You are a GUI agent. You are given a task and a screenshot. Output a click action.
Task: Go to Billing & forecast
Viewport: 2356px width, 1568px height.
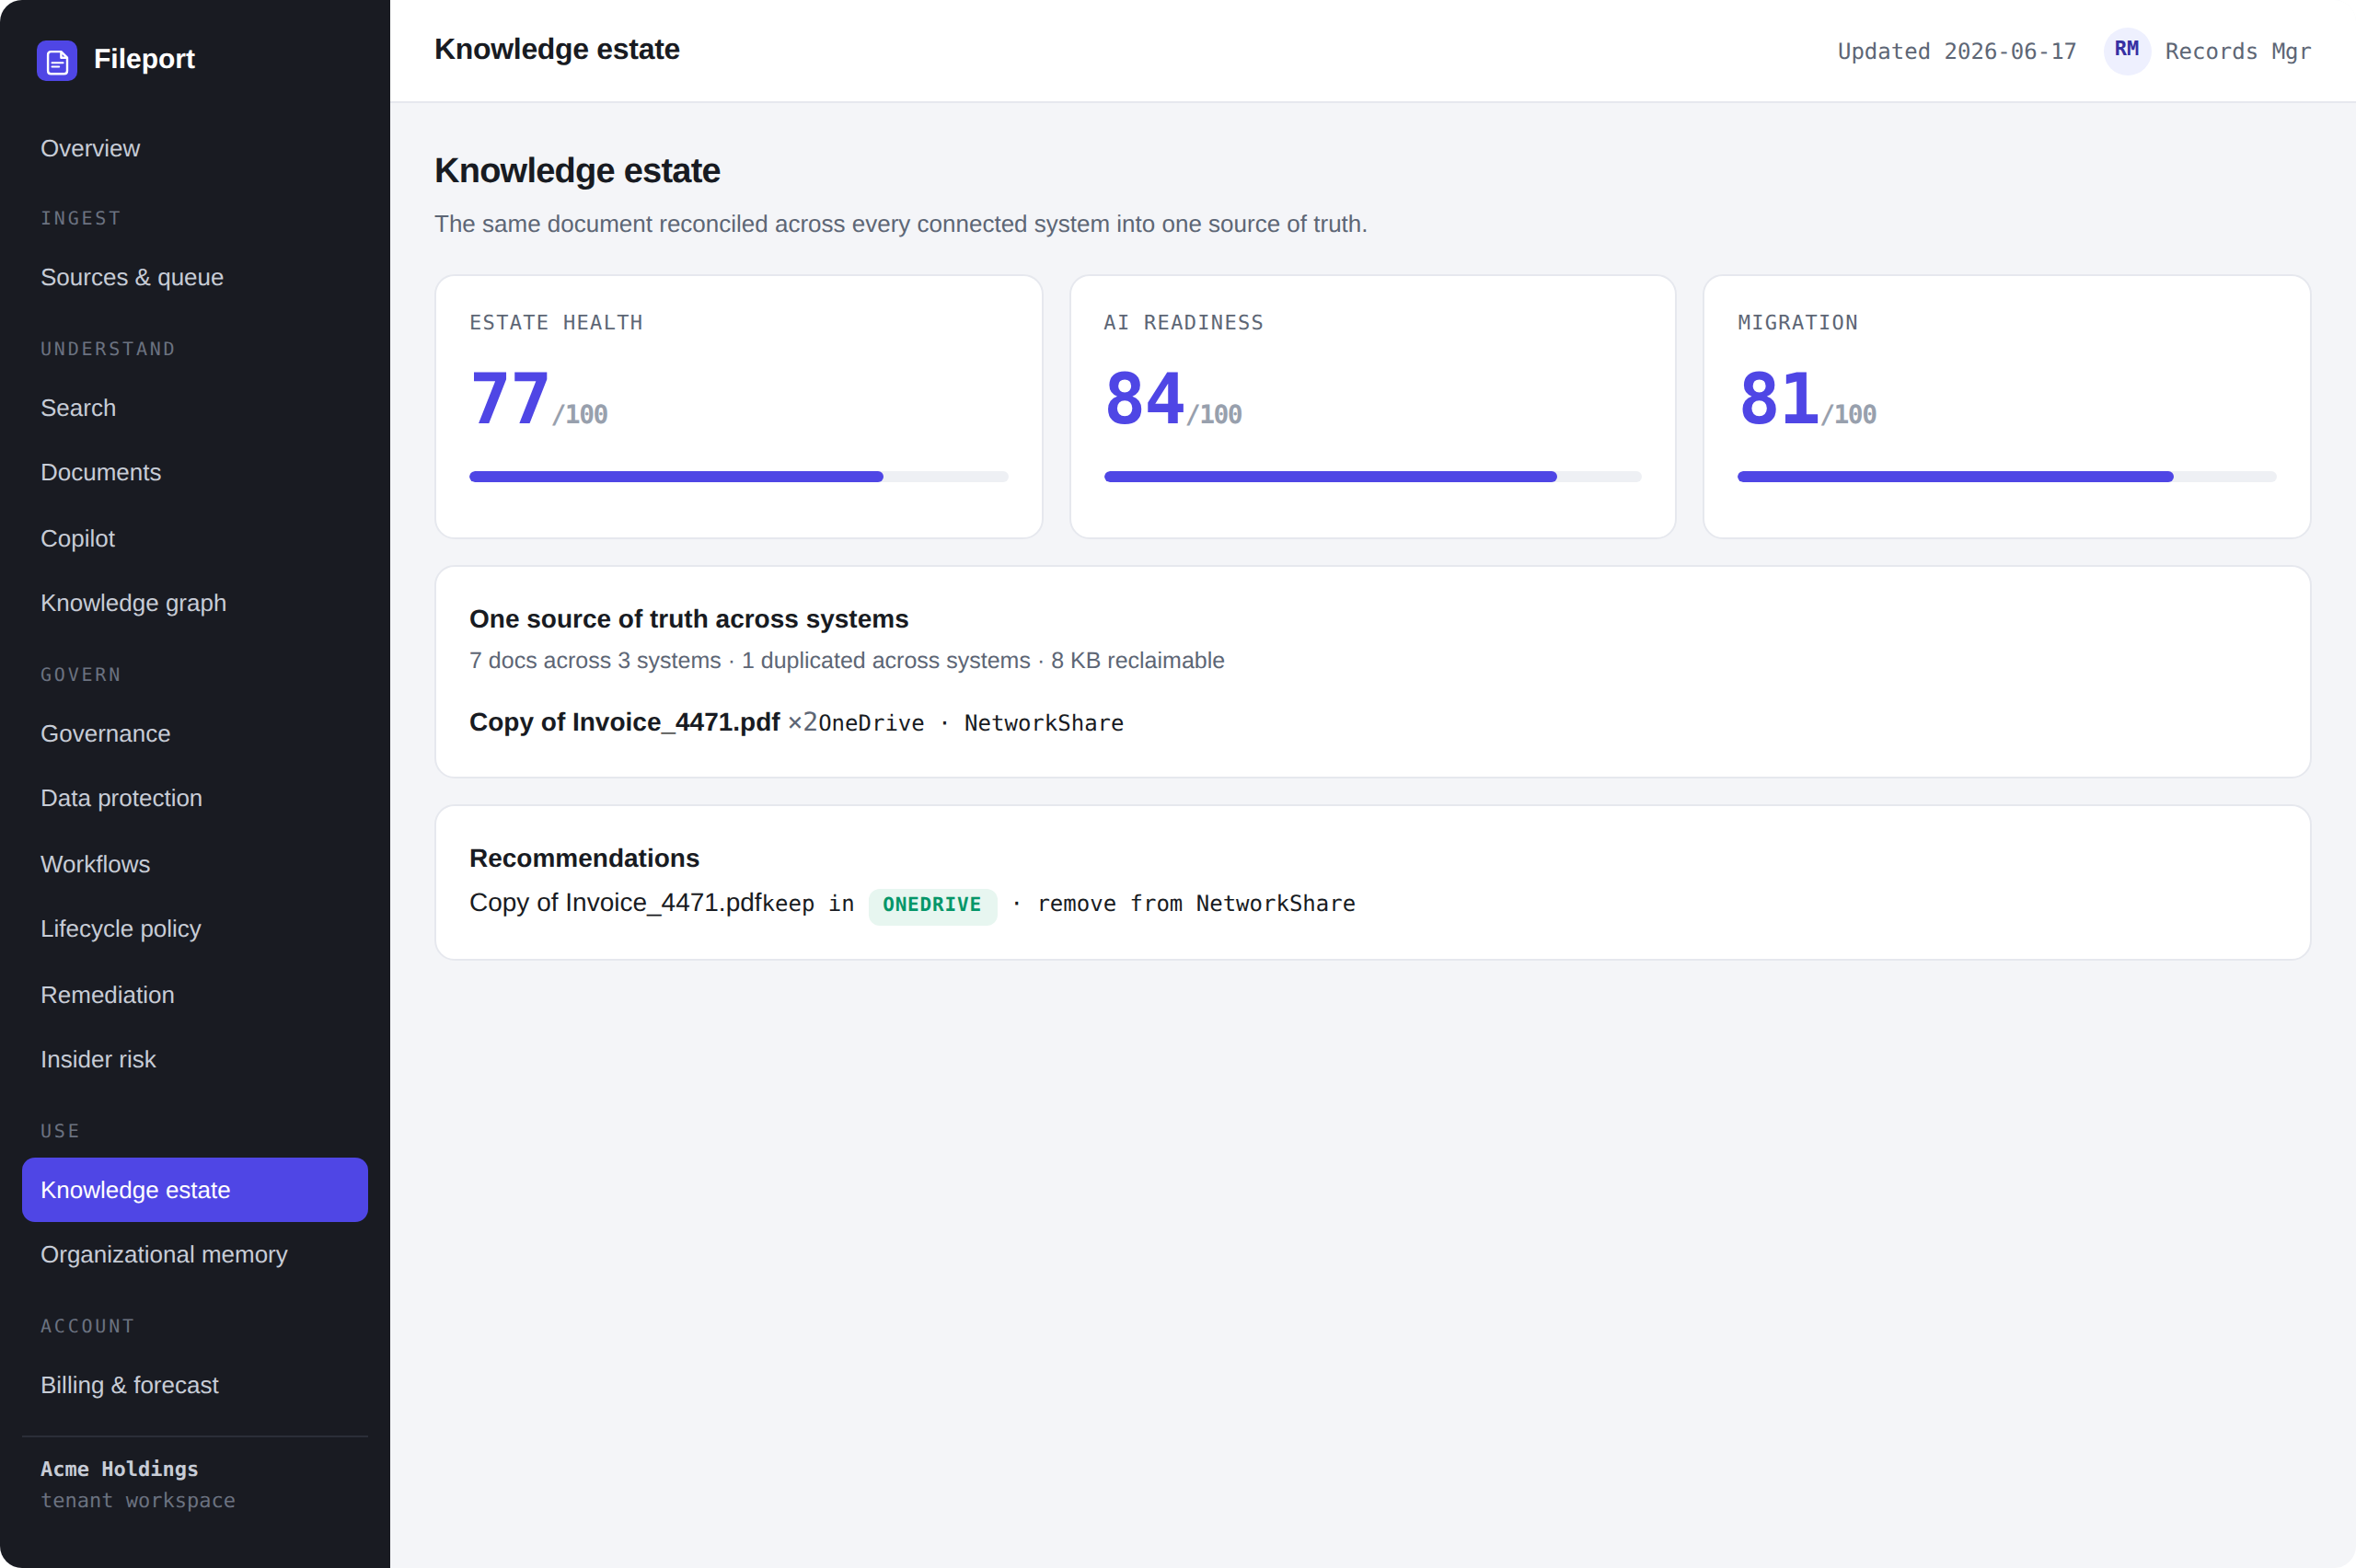[x=195, y=1385]
